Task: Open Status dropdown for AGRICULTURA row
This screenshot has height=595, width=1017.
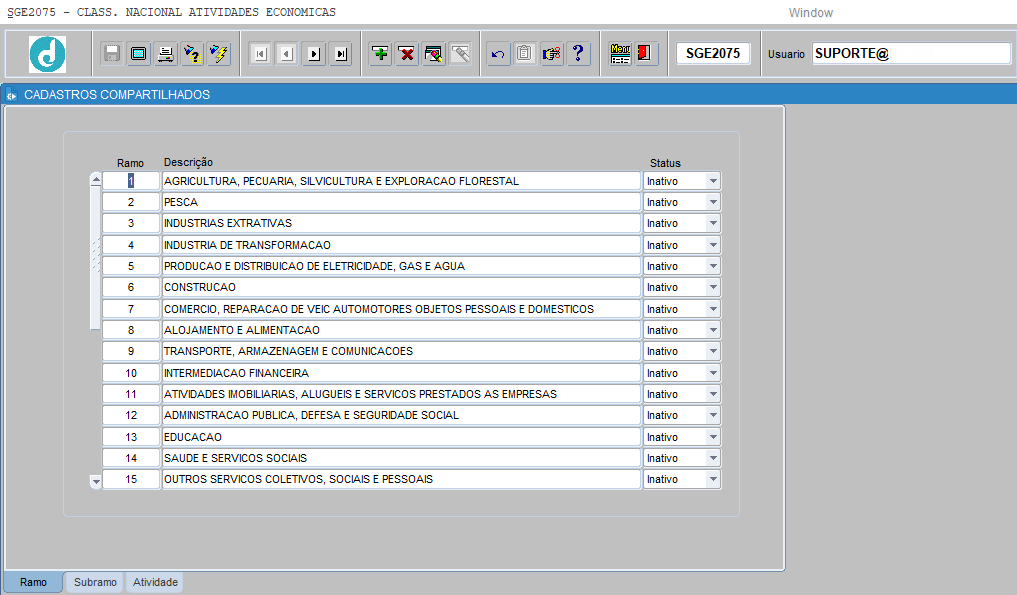Action: pyautogui.click(x=713, y=181)
